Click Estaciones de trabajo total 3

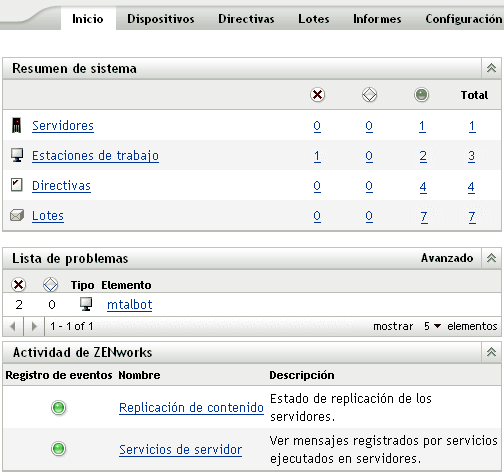(x=471, y=156)
